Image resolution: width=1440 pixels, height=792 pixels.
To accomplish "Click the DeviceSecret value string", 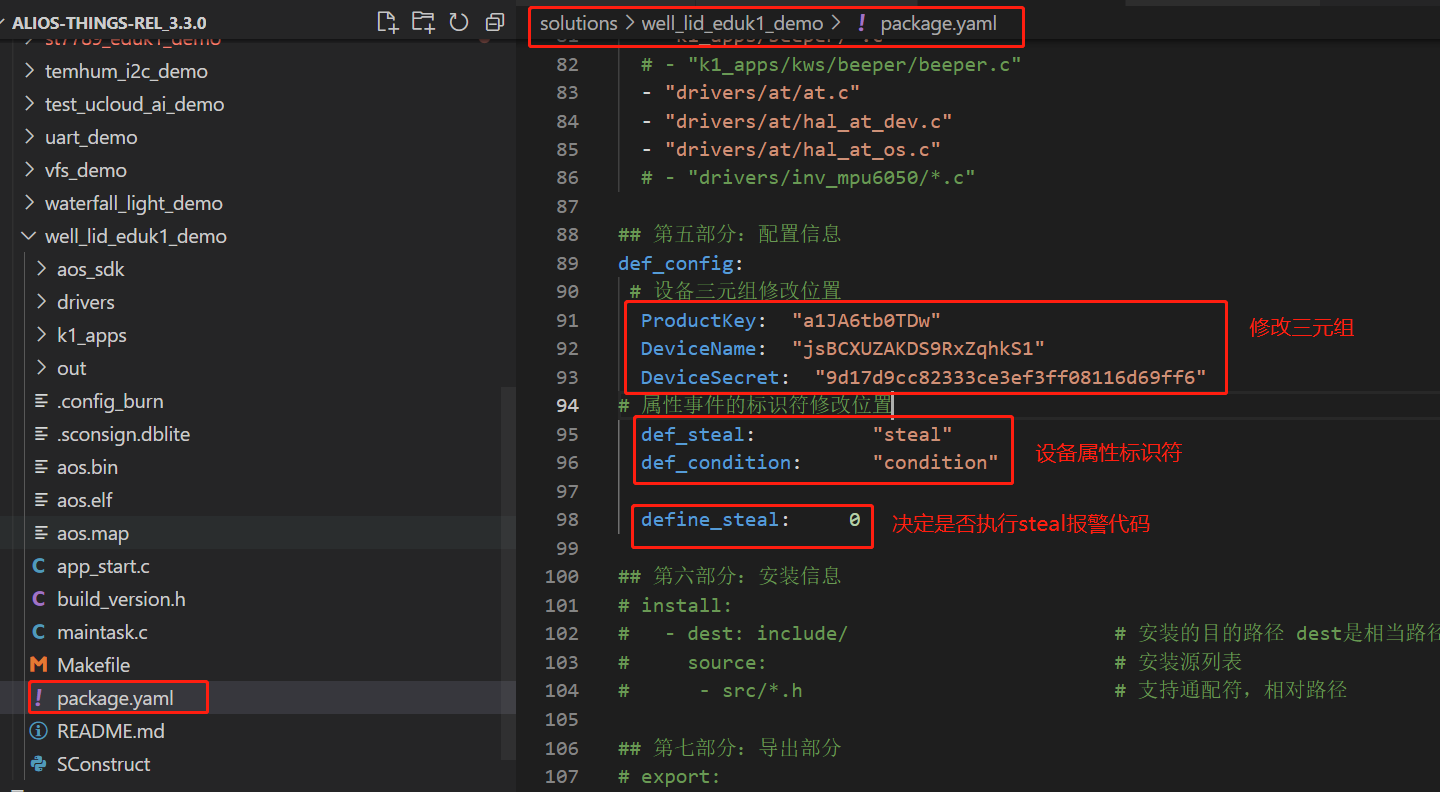I will 1010,377.
